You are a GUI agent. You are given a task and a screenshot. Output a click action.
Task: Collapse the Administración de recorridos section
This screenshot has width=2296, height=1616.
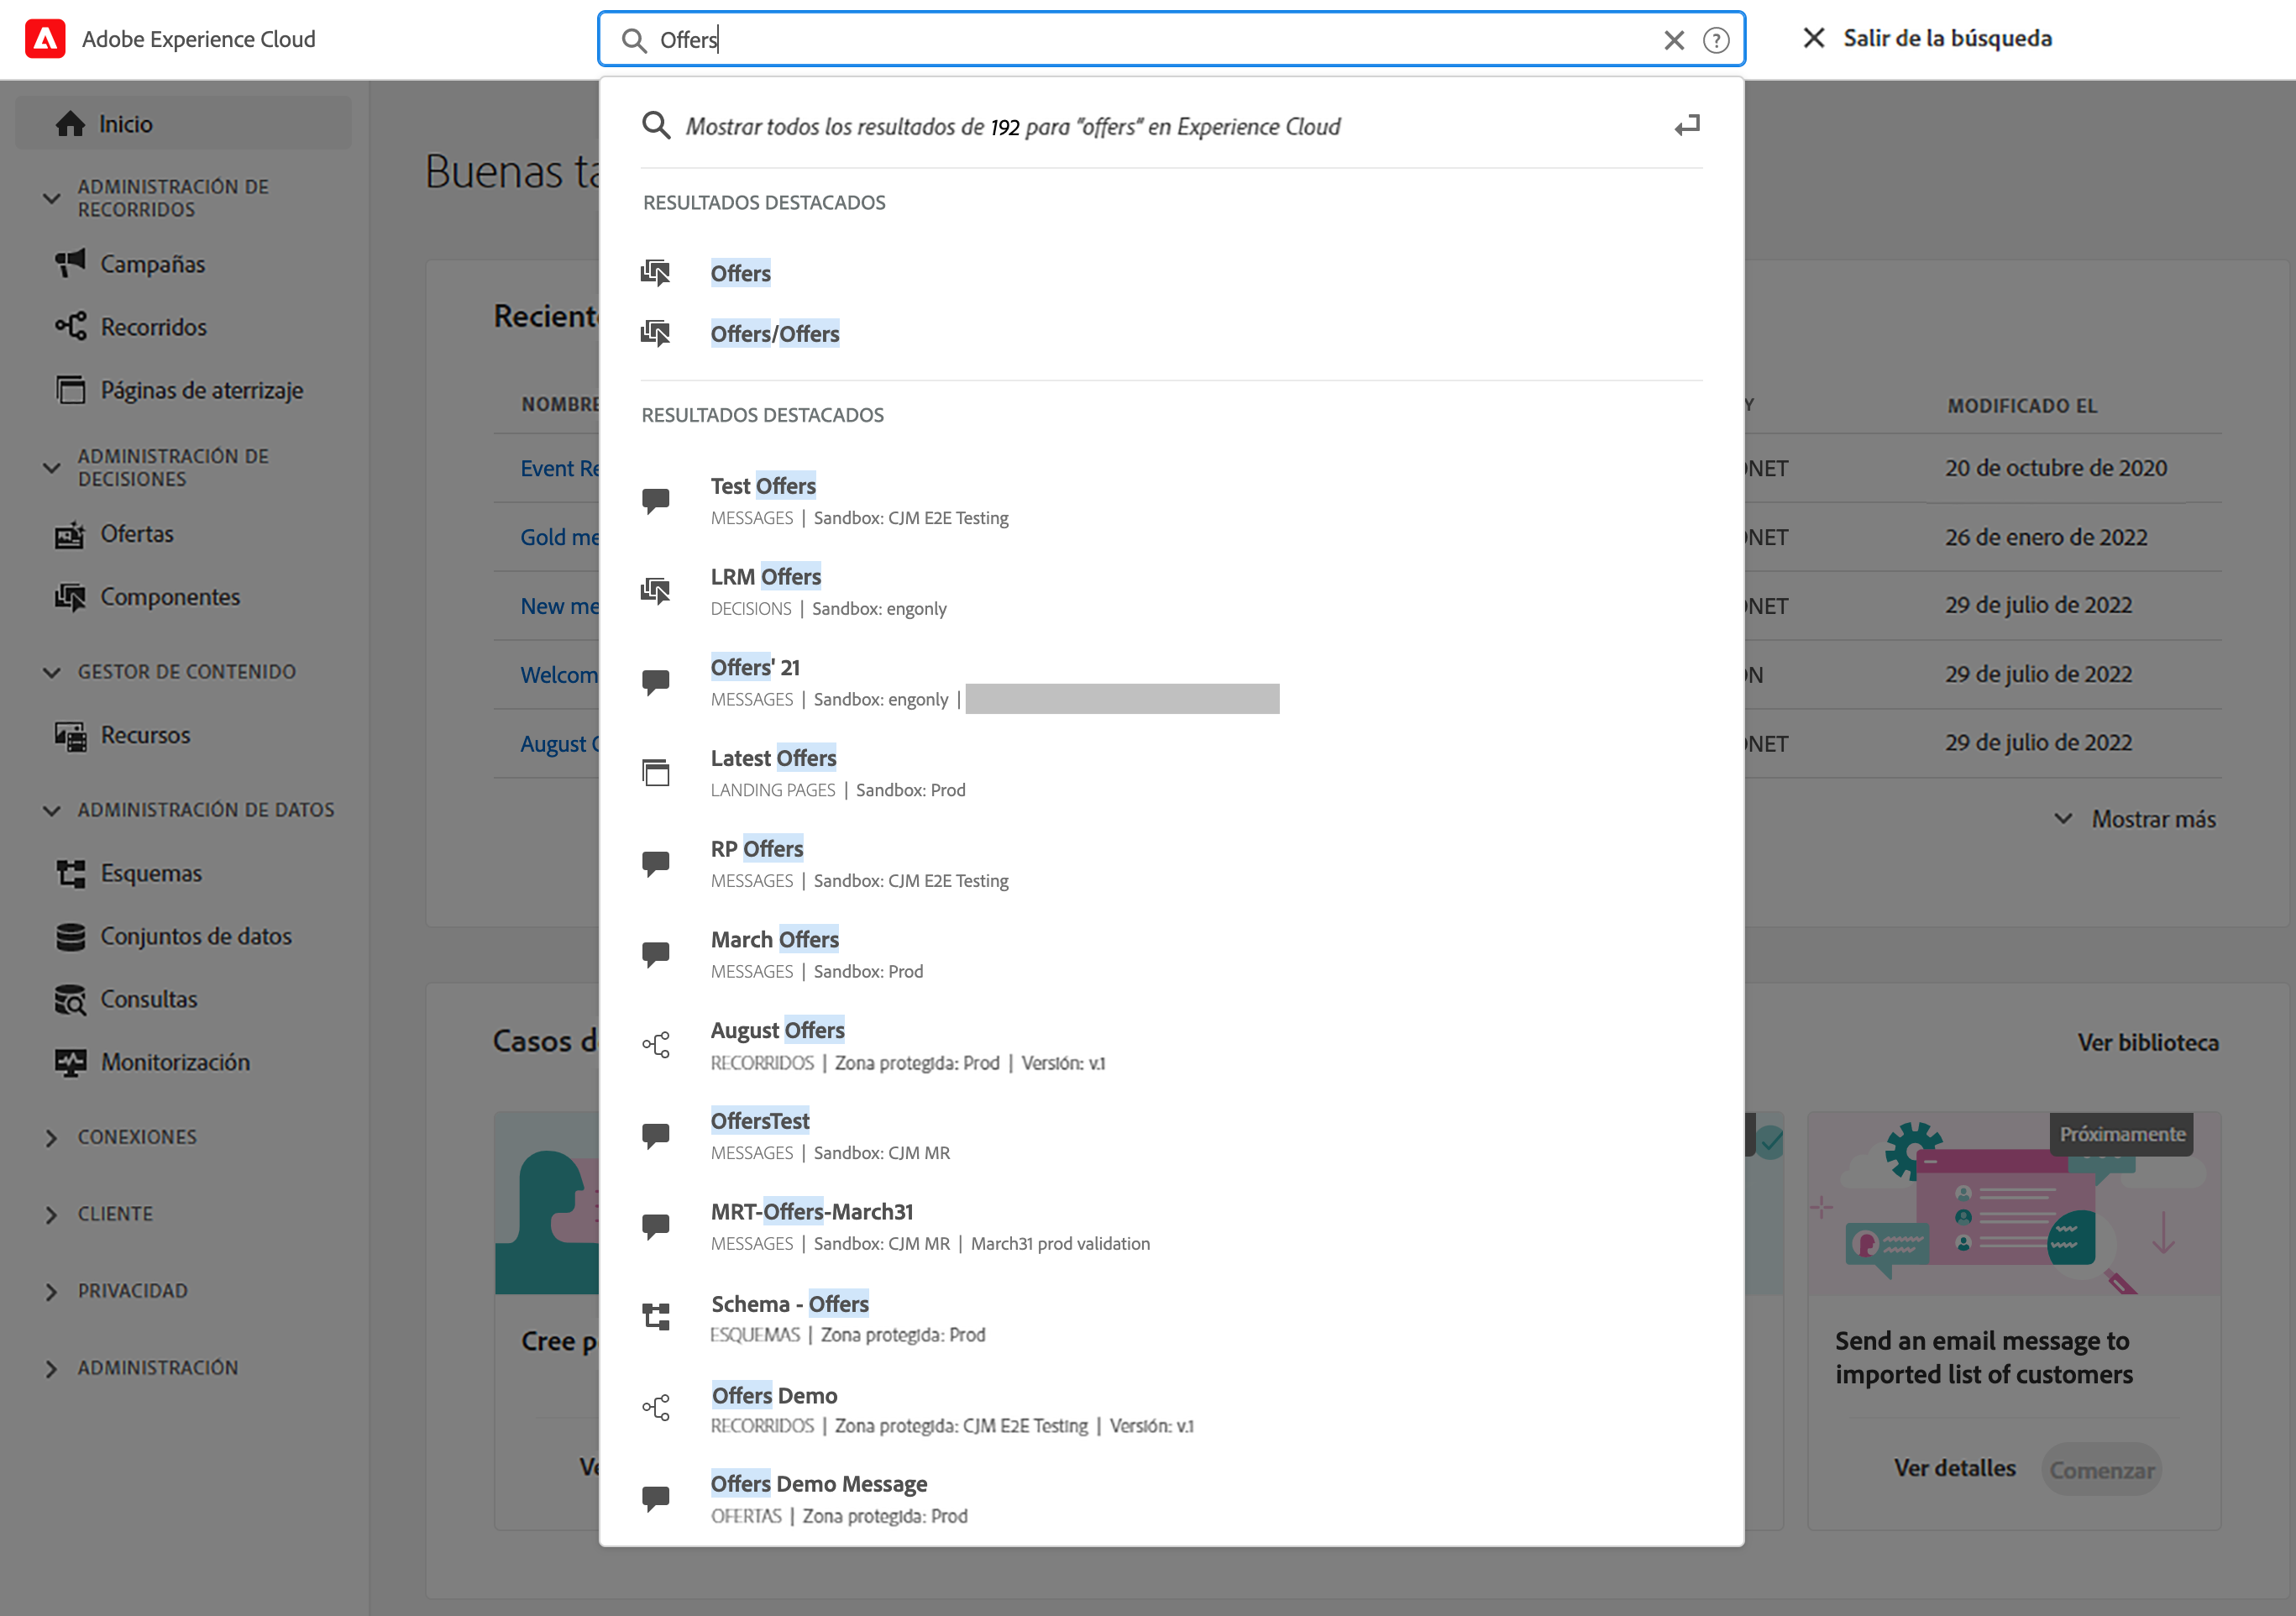point(52,198)
